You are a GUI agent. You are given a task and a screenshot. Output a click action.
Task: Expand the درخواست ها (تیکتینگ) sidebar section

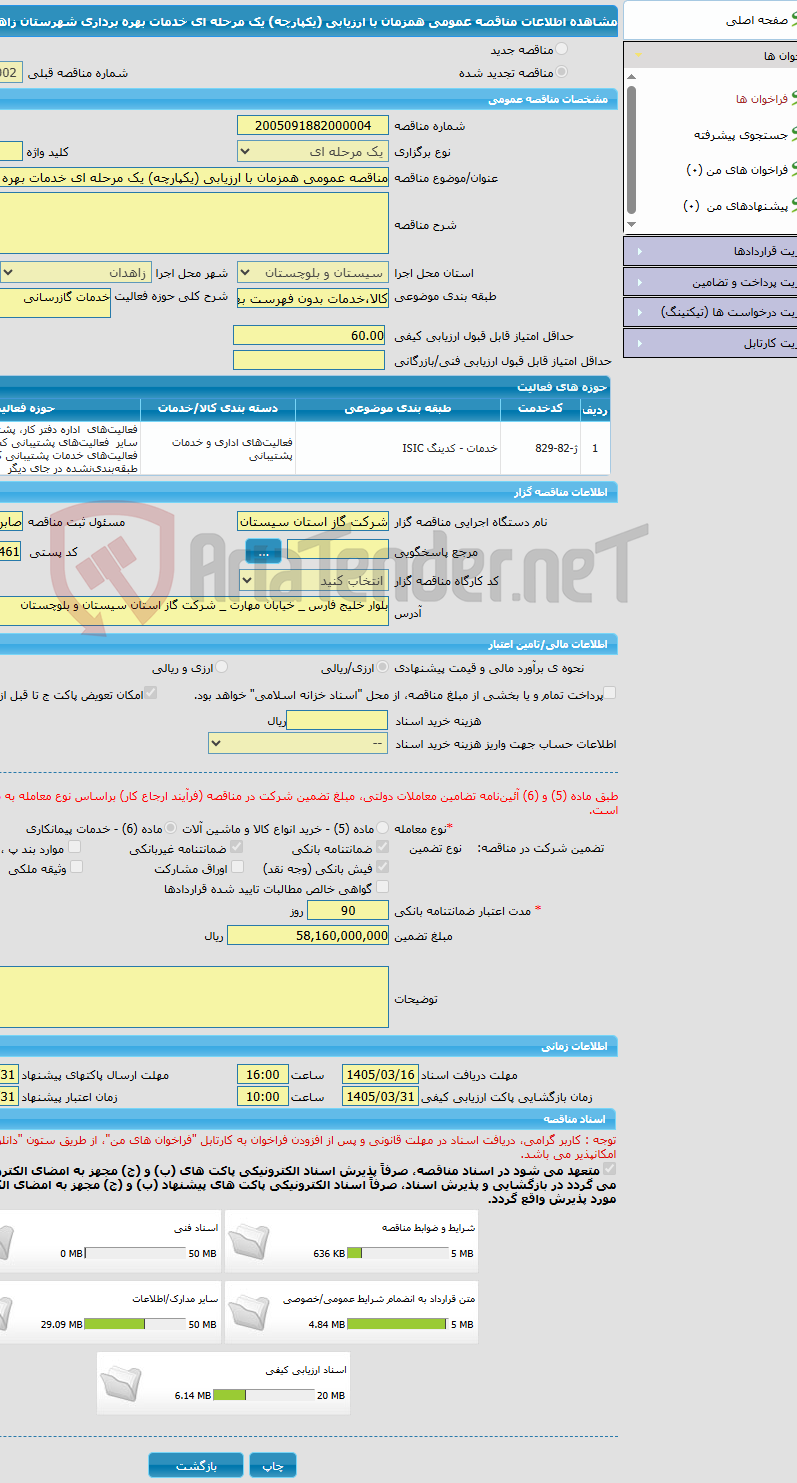pyautogui.click(x=710, y=312)
